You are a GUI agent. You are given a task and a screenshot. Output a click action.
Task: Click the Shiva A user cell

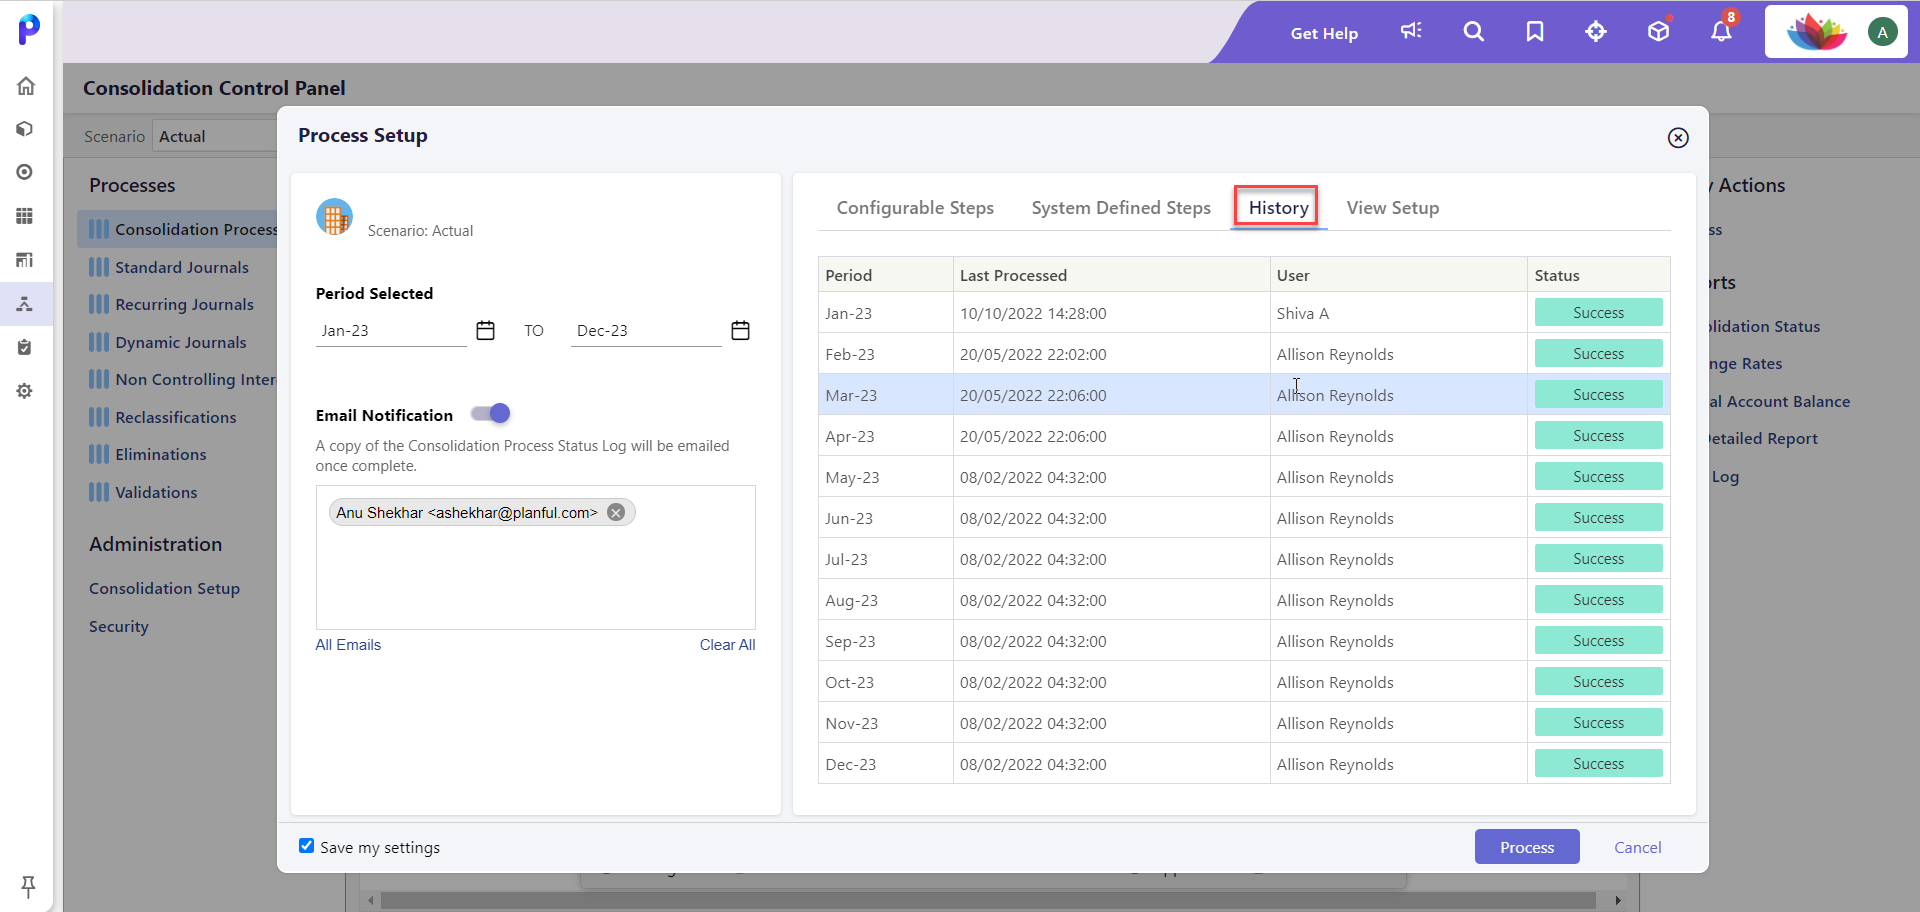[1398, 313]
